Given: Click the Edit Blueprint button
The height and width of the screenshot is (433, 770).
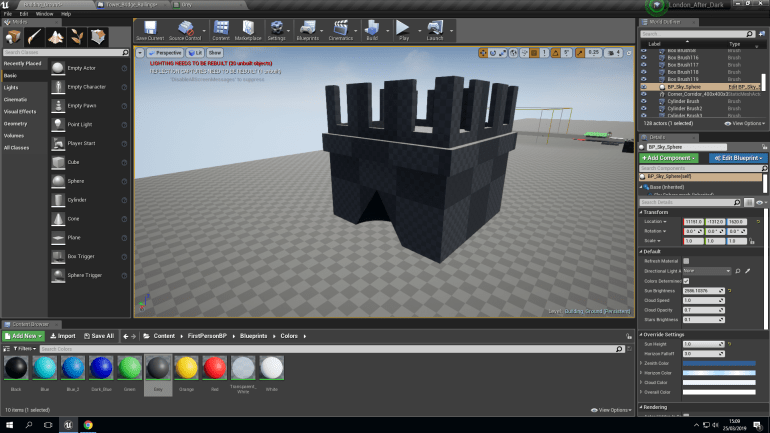Looking at the screenshot, I should click(738, 158).
